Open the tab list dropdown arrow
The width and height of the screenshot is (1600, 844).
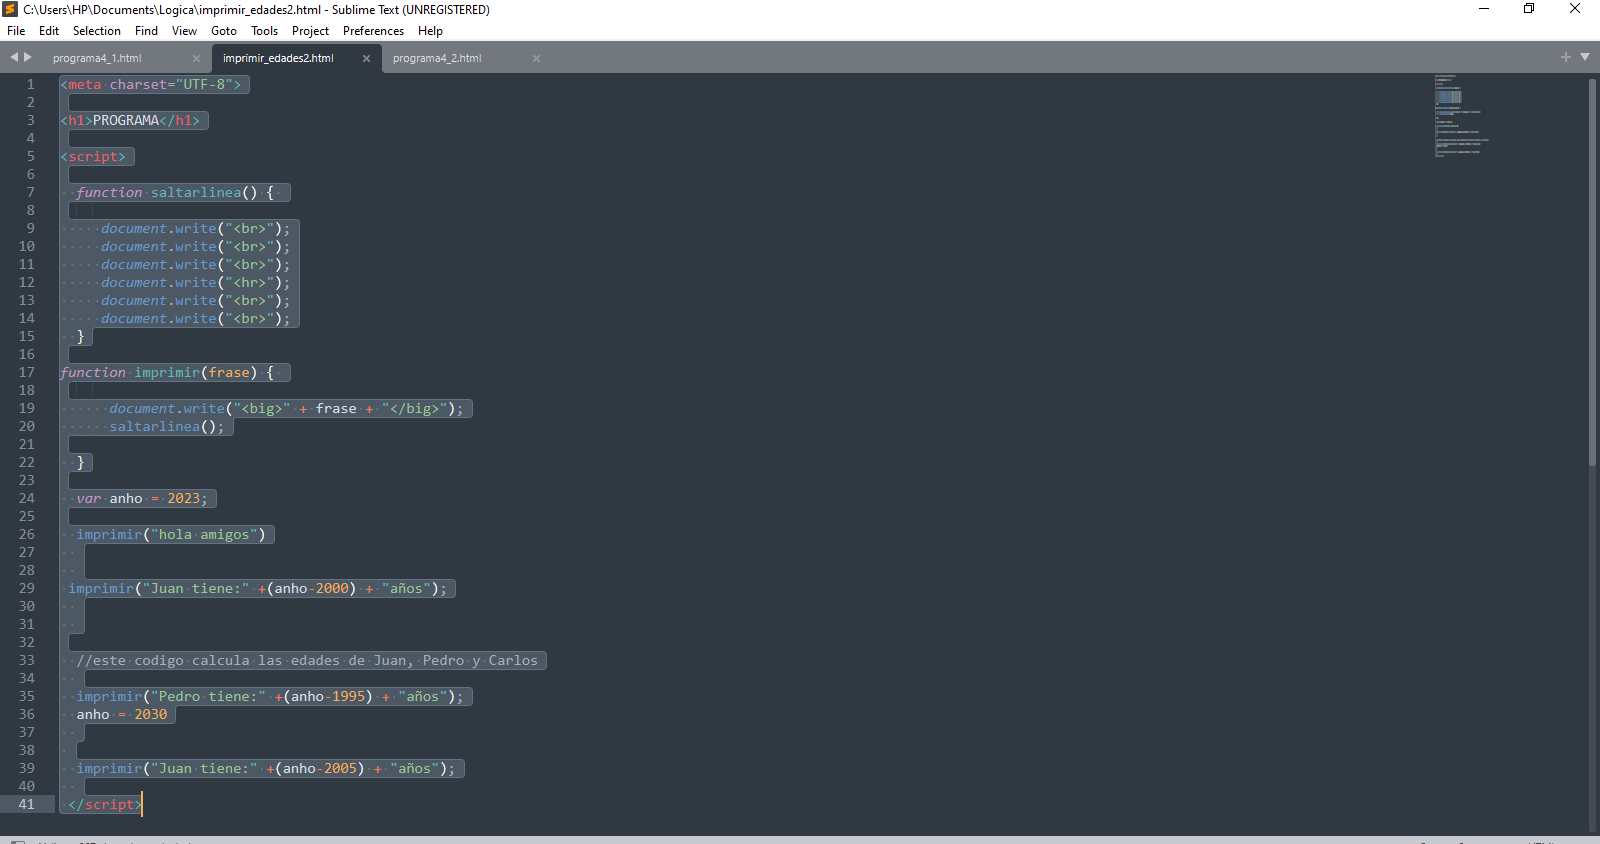click(1585, 57)
